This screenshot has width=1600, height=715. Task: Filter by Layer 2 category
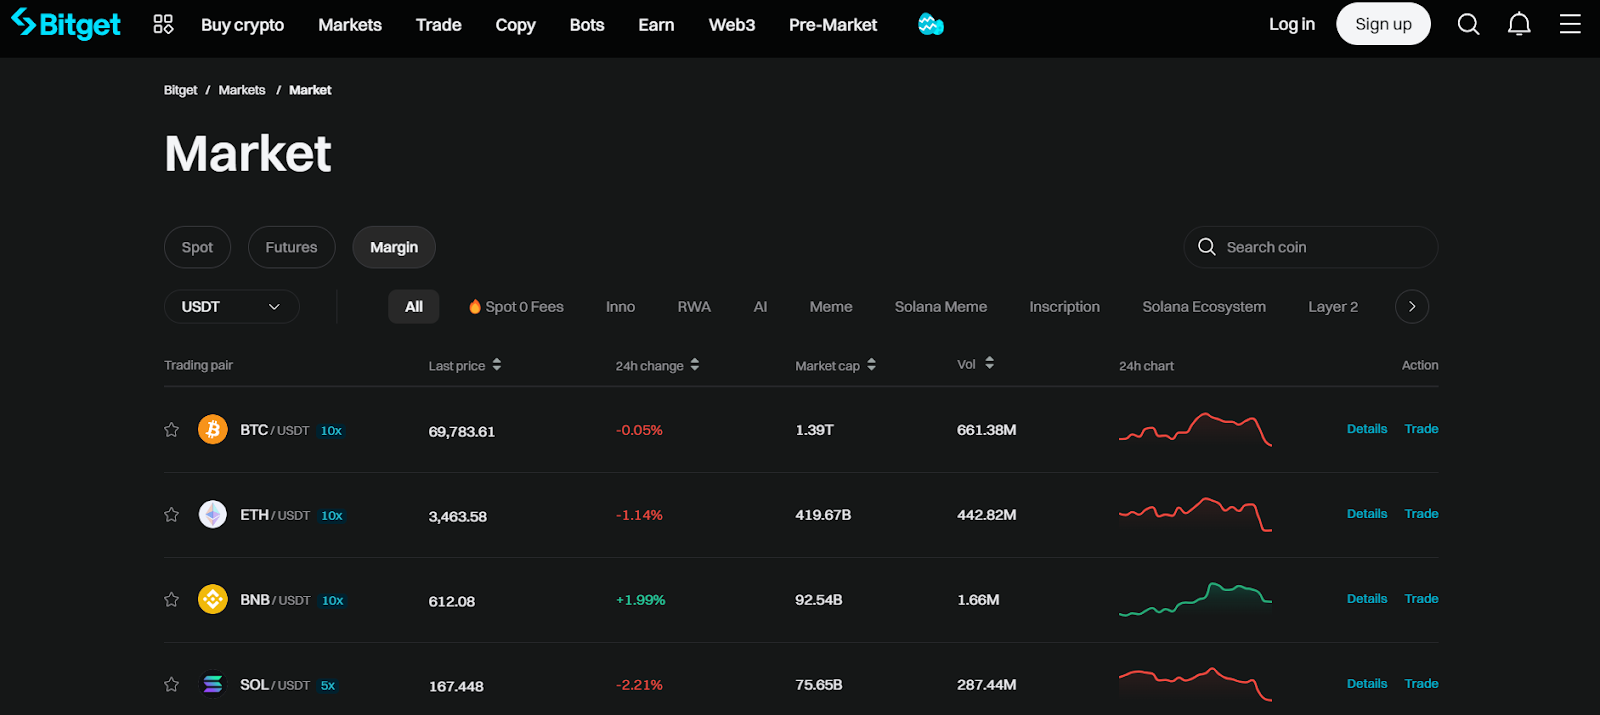coord(1333,307)
